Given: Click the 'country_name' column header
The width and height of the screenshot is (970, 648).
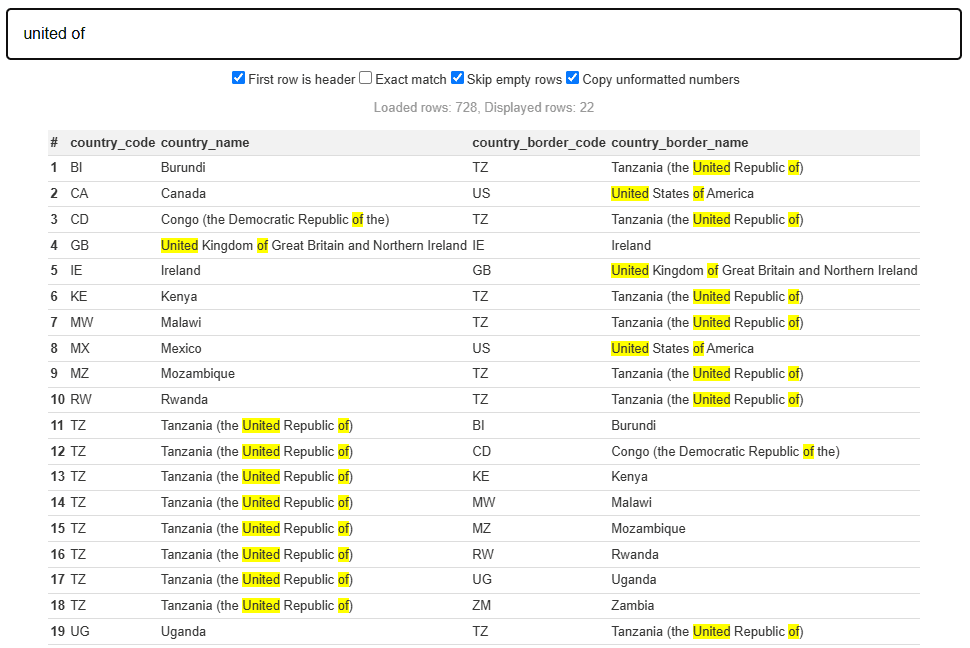Looking at the screenshot, I should tap(205, 142).
